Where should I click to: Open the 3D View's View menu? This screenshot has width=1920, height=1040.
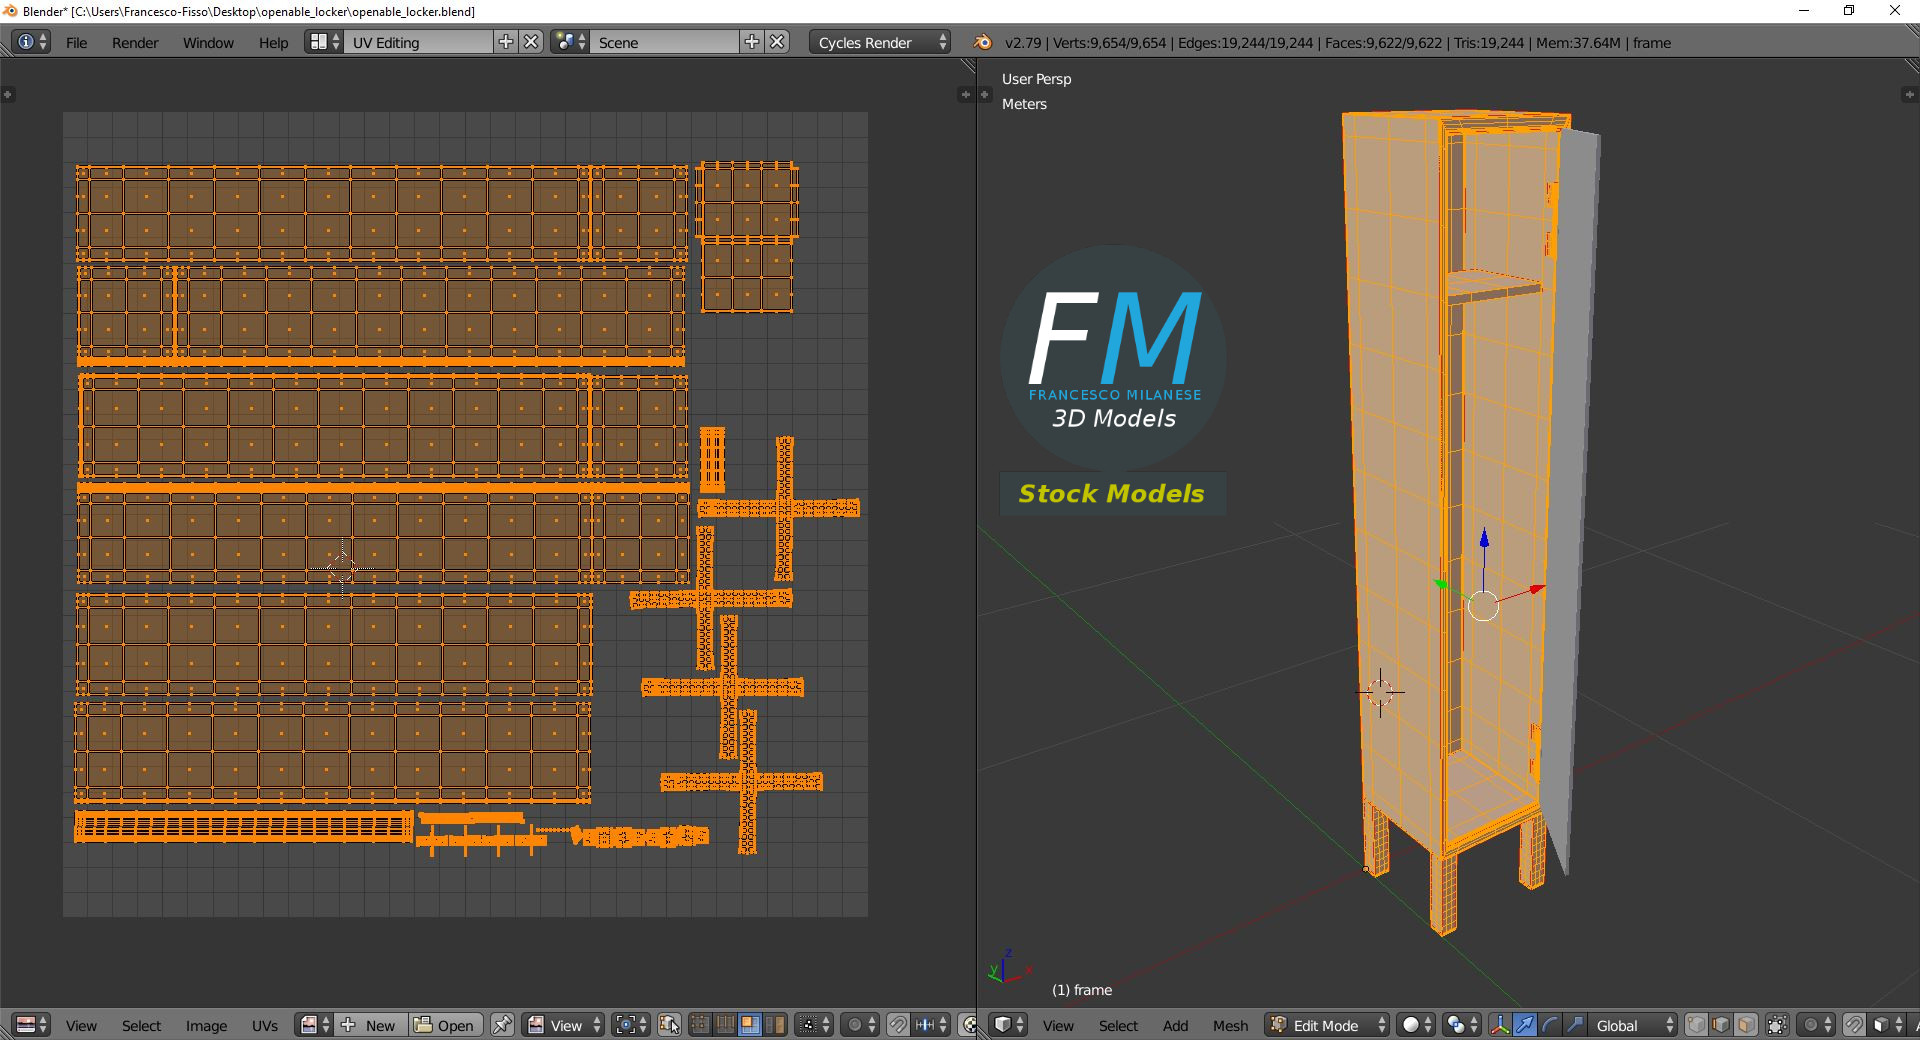(x=1058, y=1026)
